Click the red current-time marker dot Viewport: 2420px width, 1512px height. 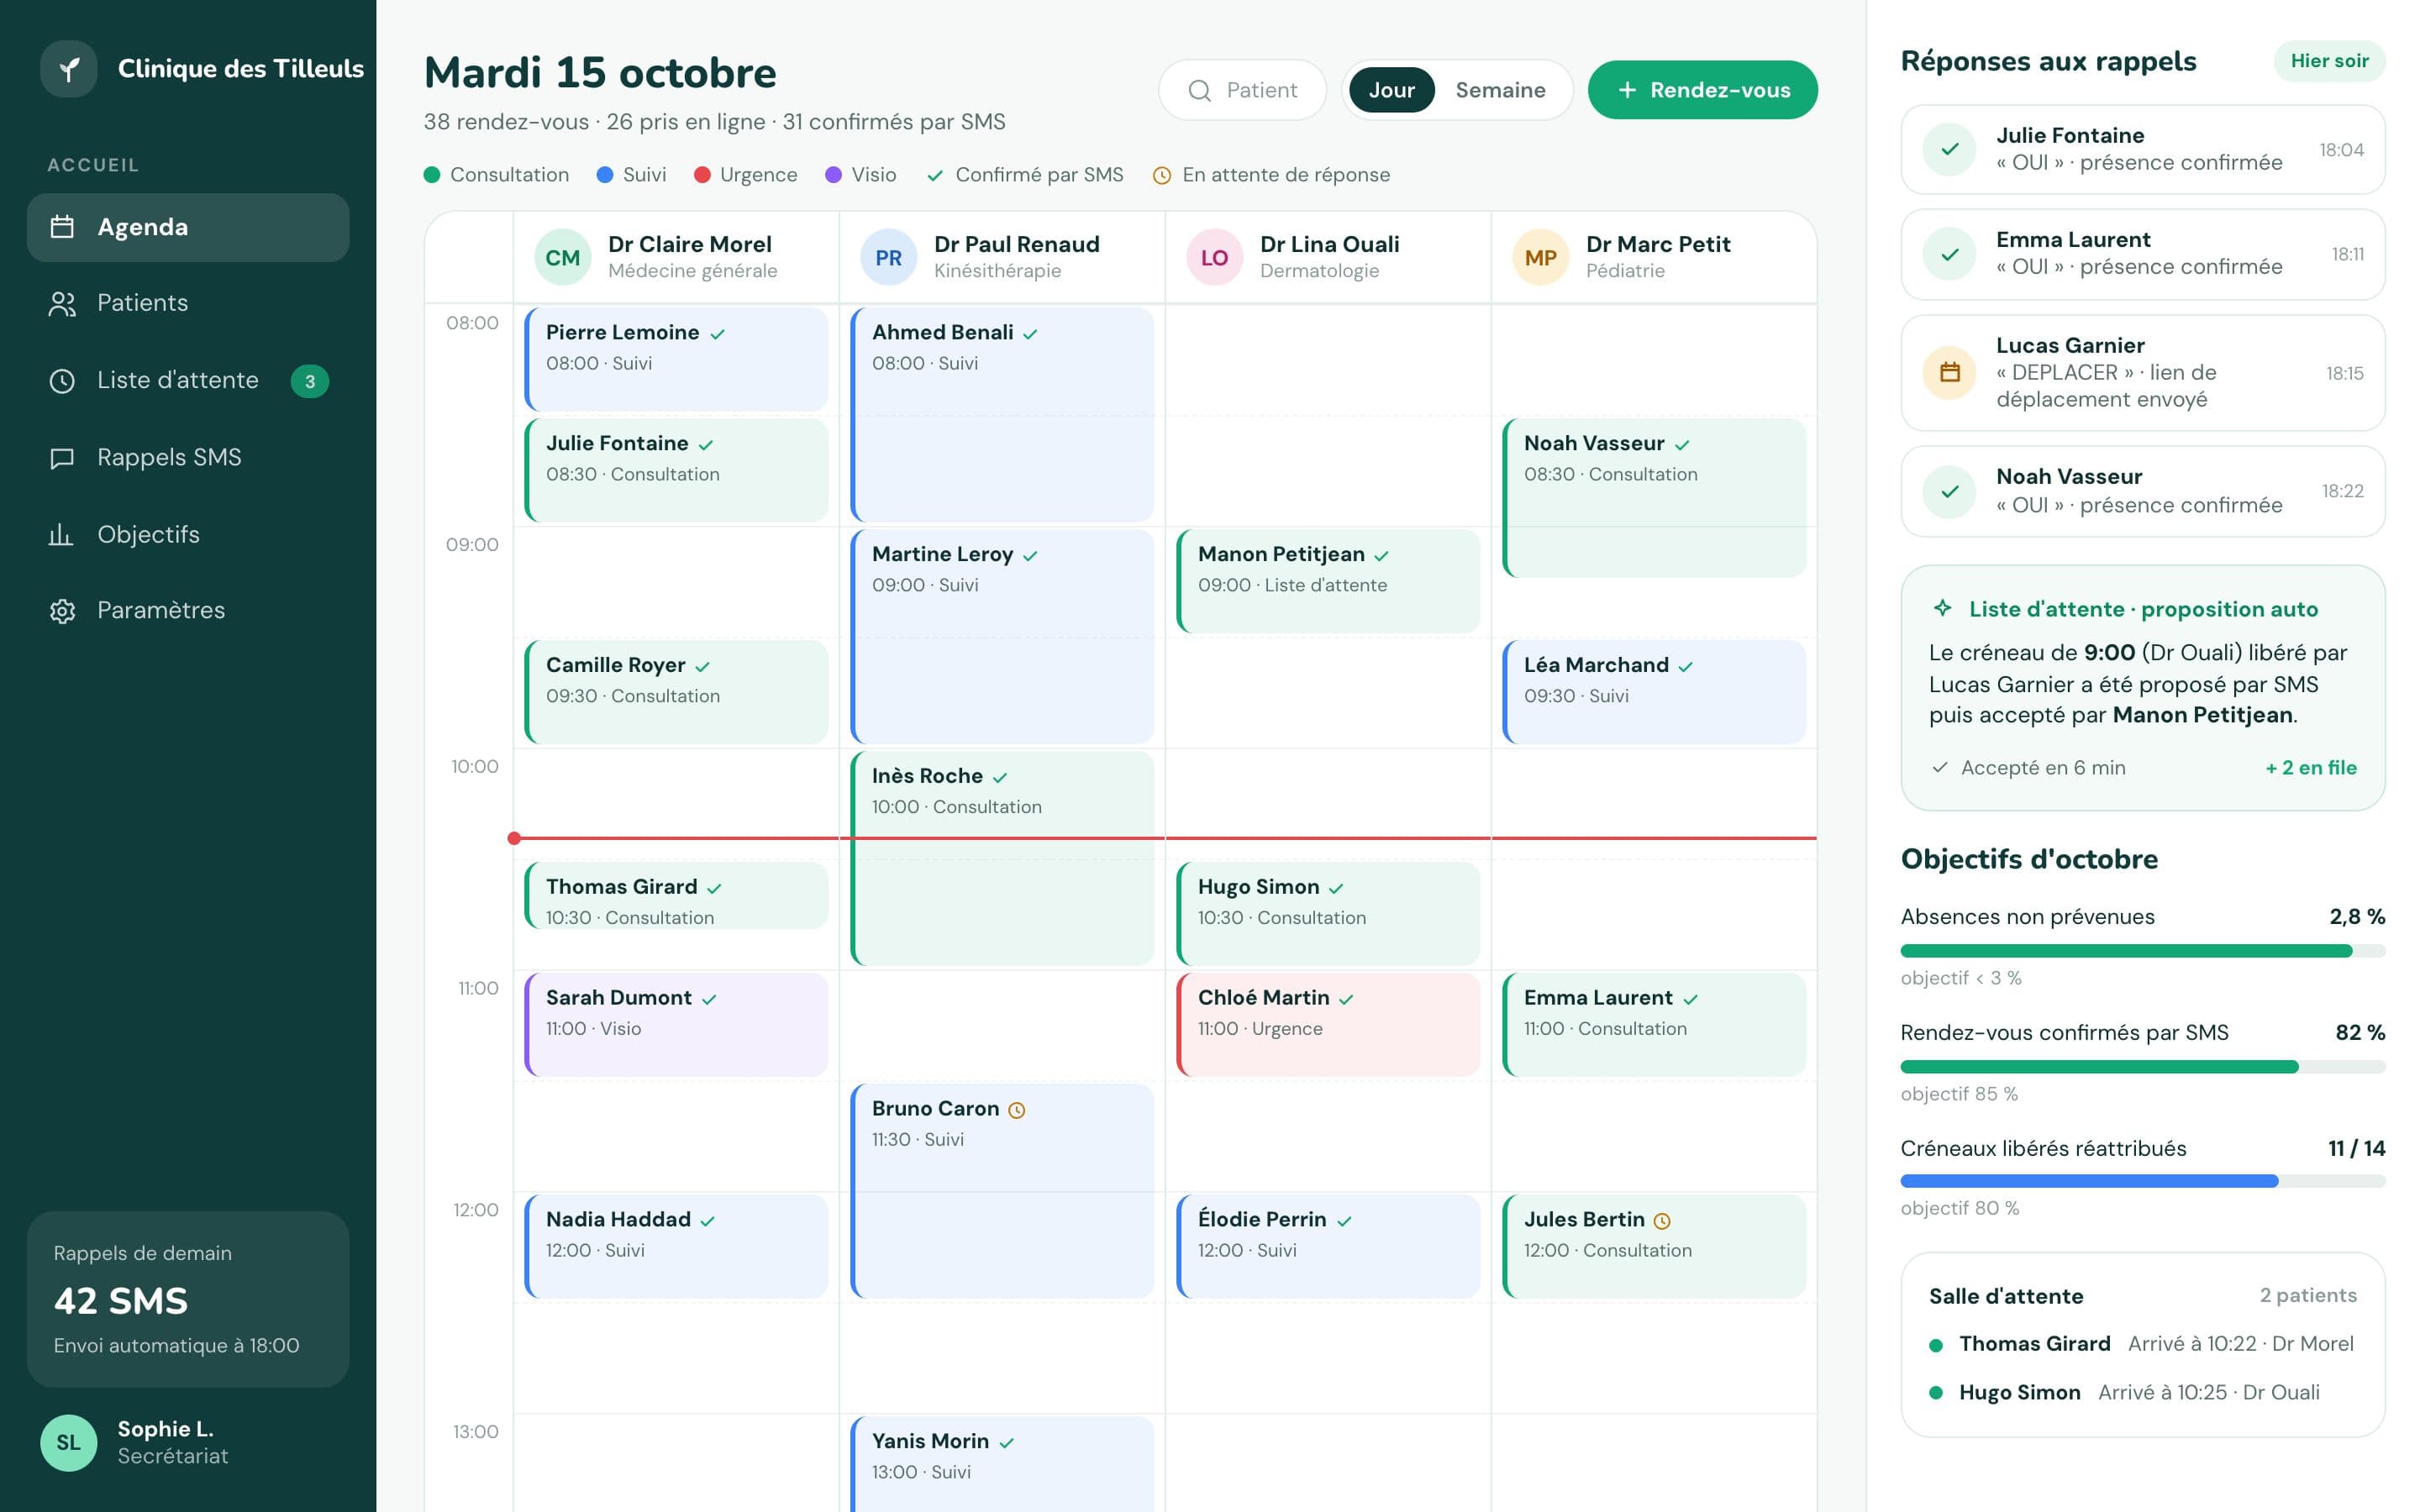(514, 838)
